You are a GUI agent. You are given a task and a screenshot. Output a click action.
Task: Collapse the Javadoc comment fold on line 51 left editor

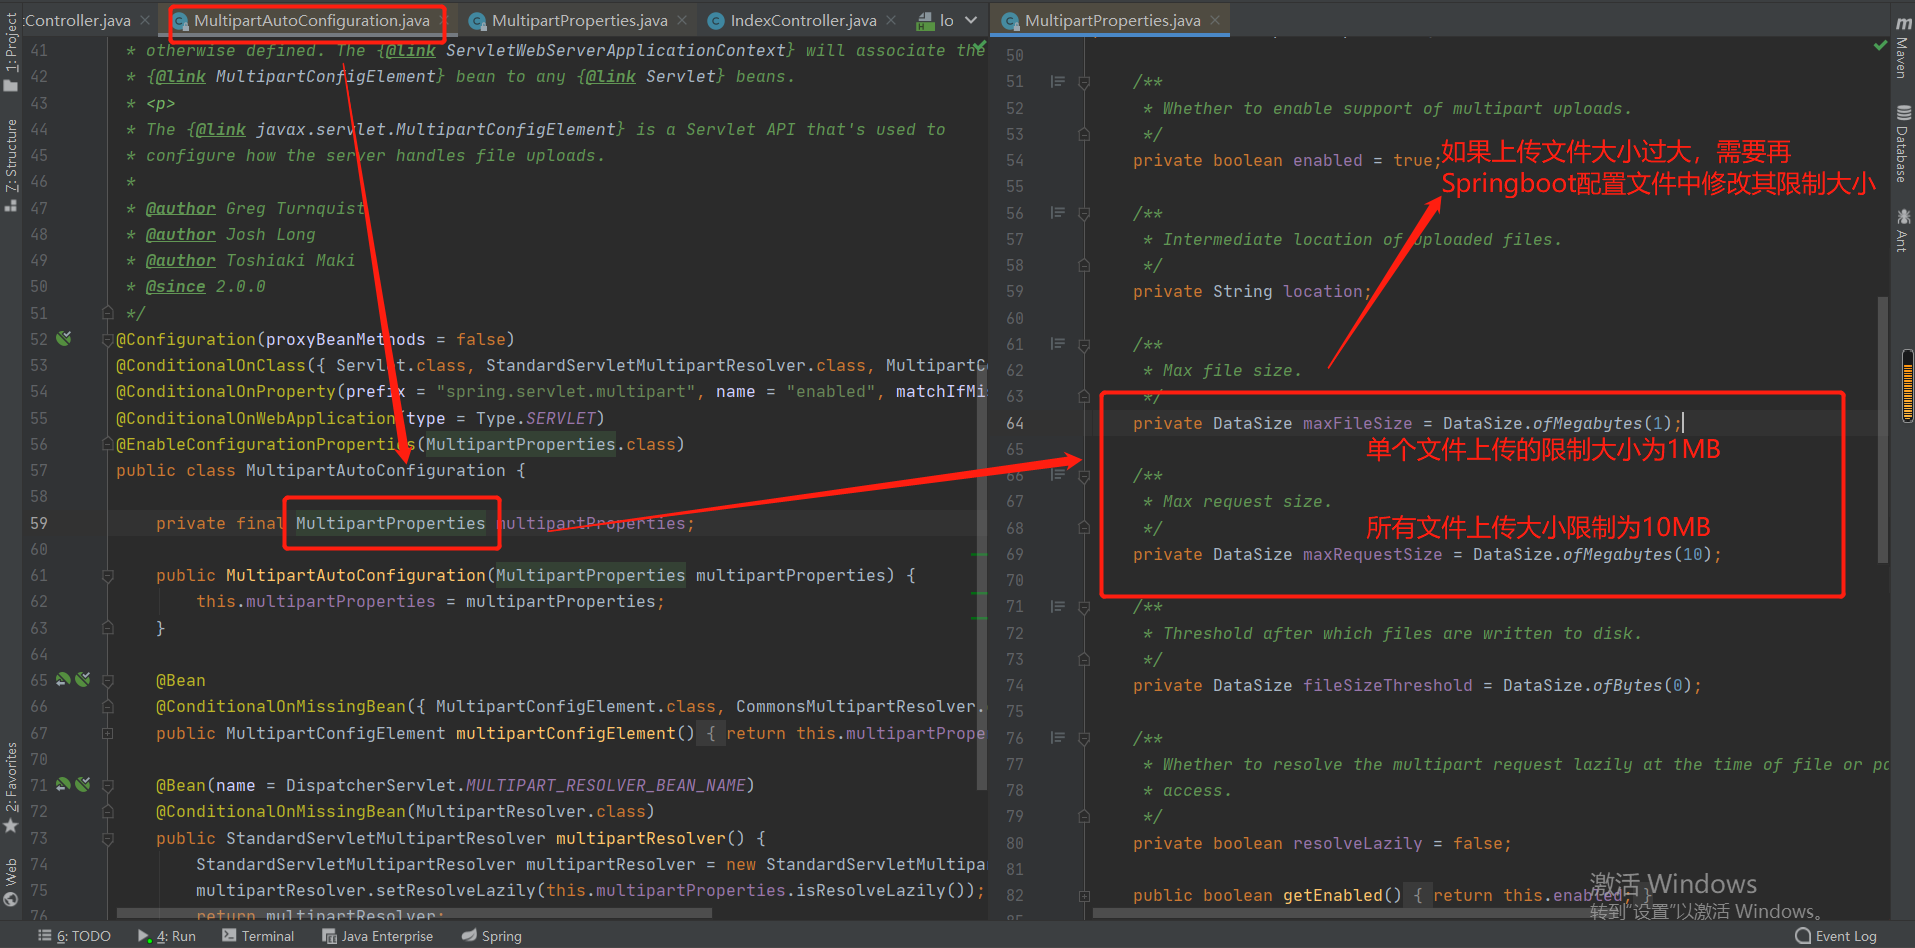click(107, 312)
